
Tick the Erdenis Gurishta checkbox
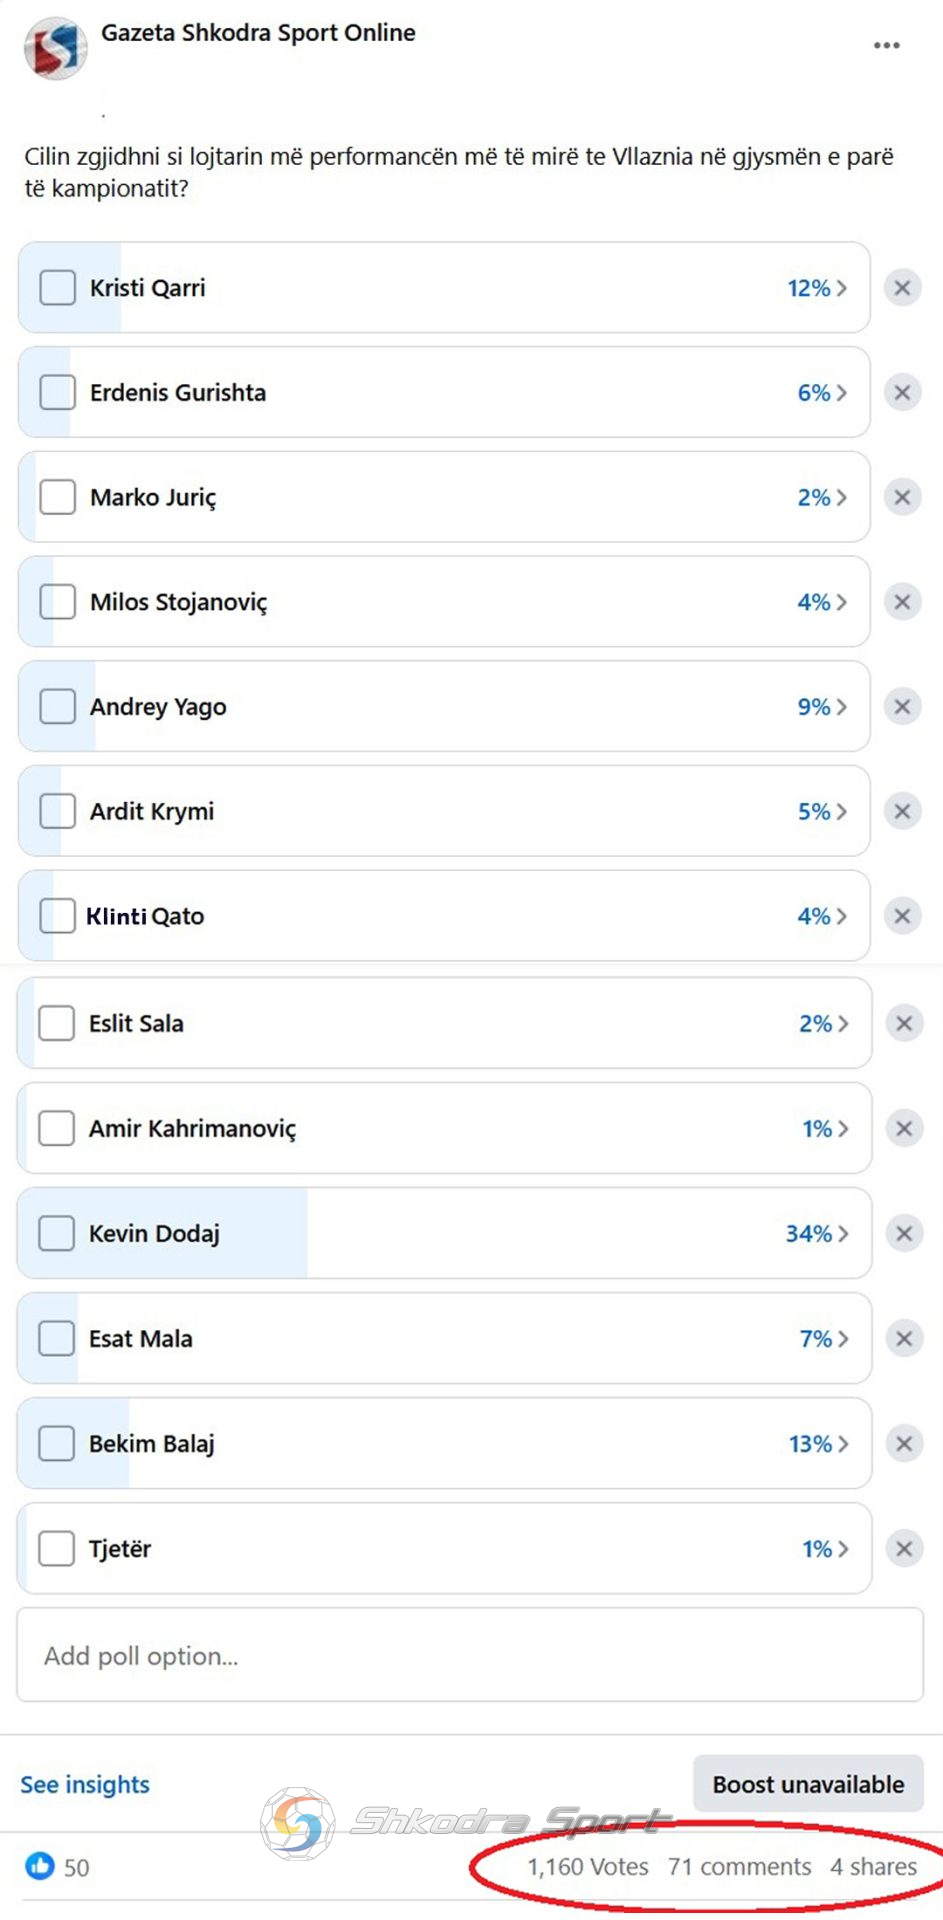point(57,392)
